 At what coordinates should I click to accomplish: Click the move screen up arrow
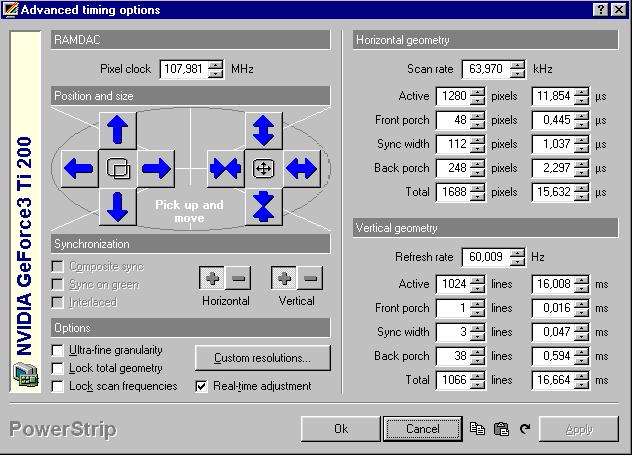[x=118, y=130]
